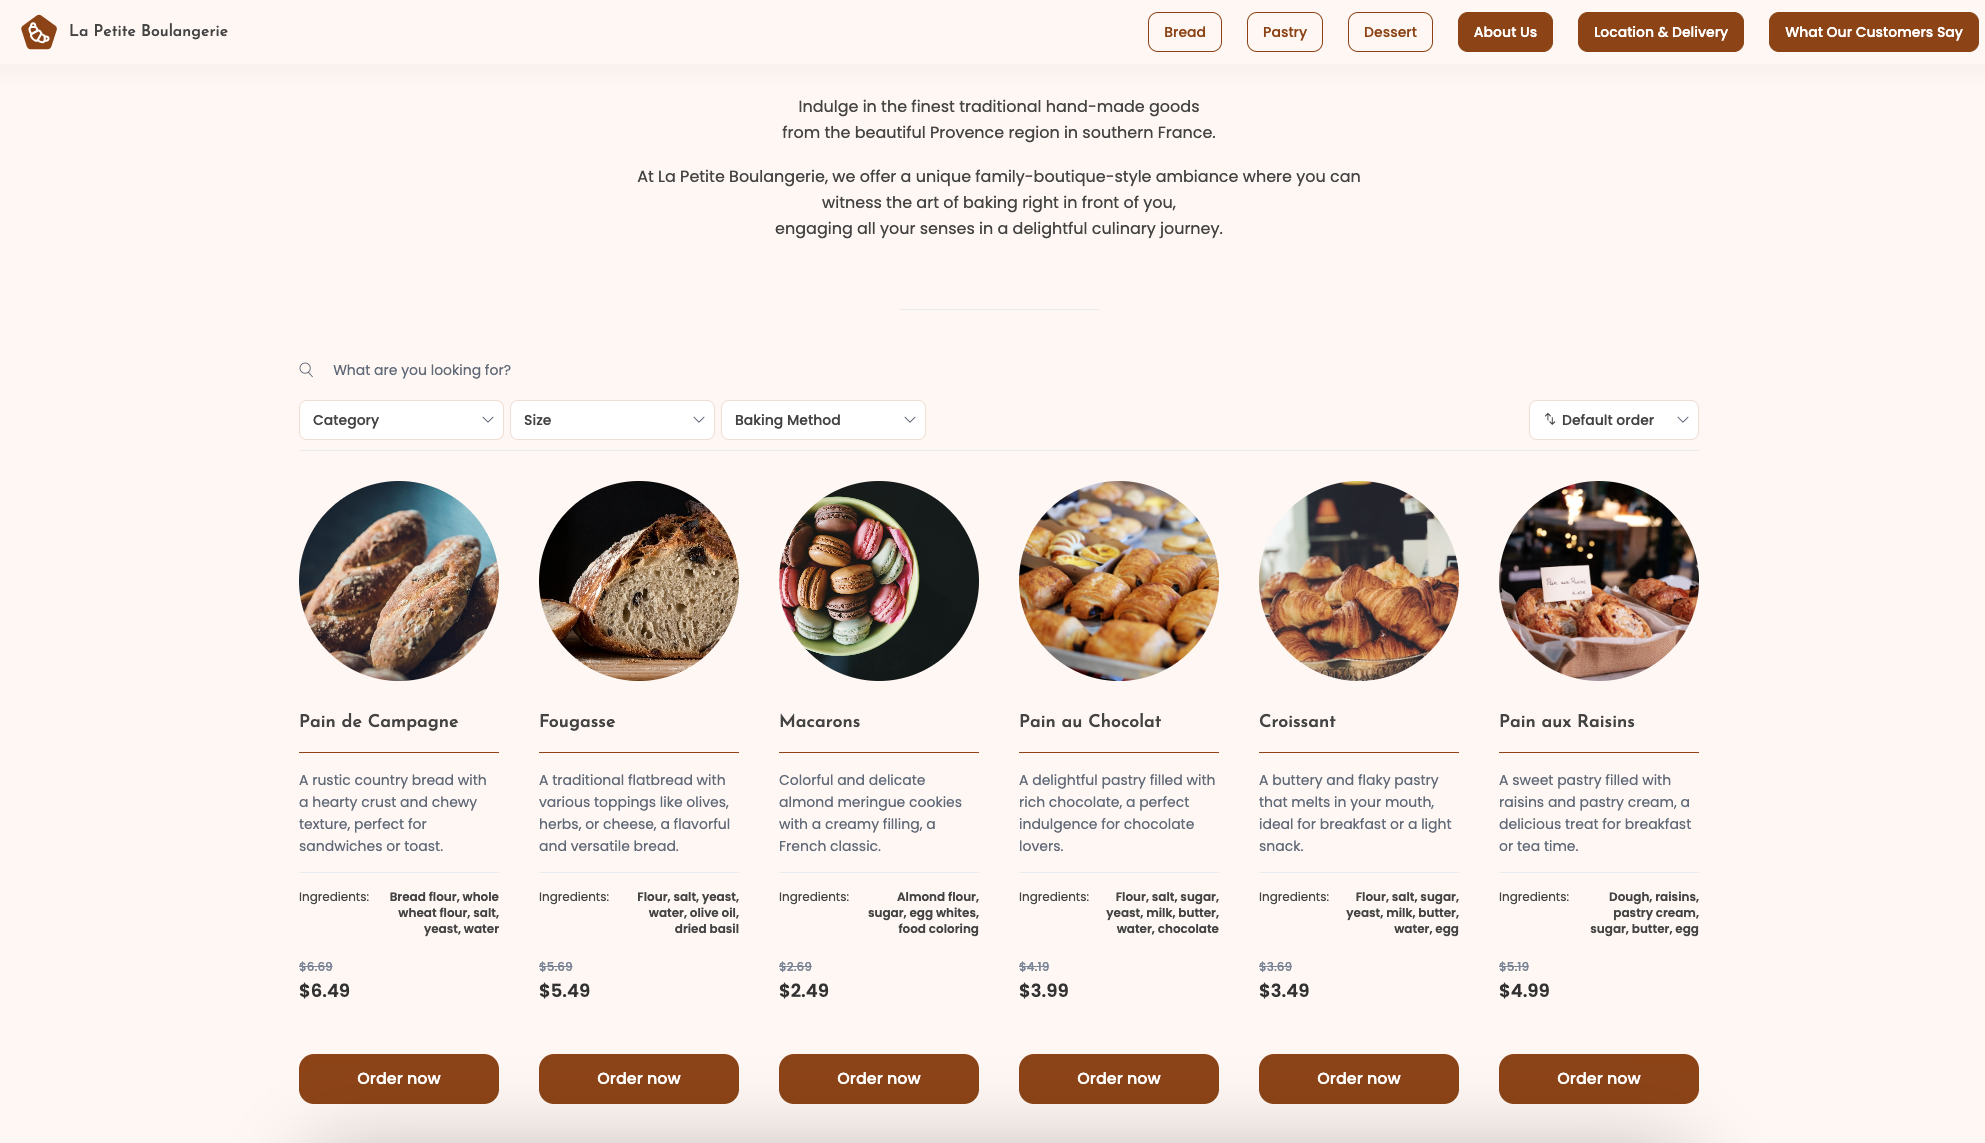Viewport: 1985px width, 1143px height.
Task: Click the search magnifying glass icon
Action: click(305, 370)
